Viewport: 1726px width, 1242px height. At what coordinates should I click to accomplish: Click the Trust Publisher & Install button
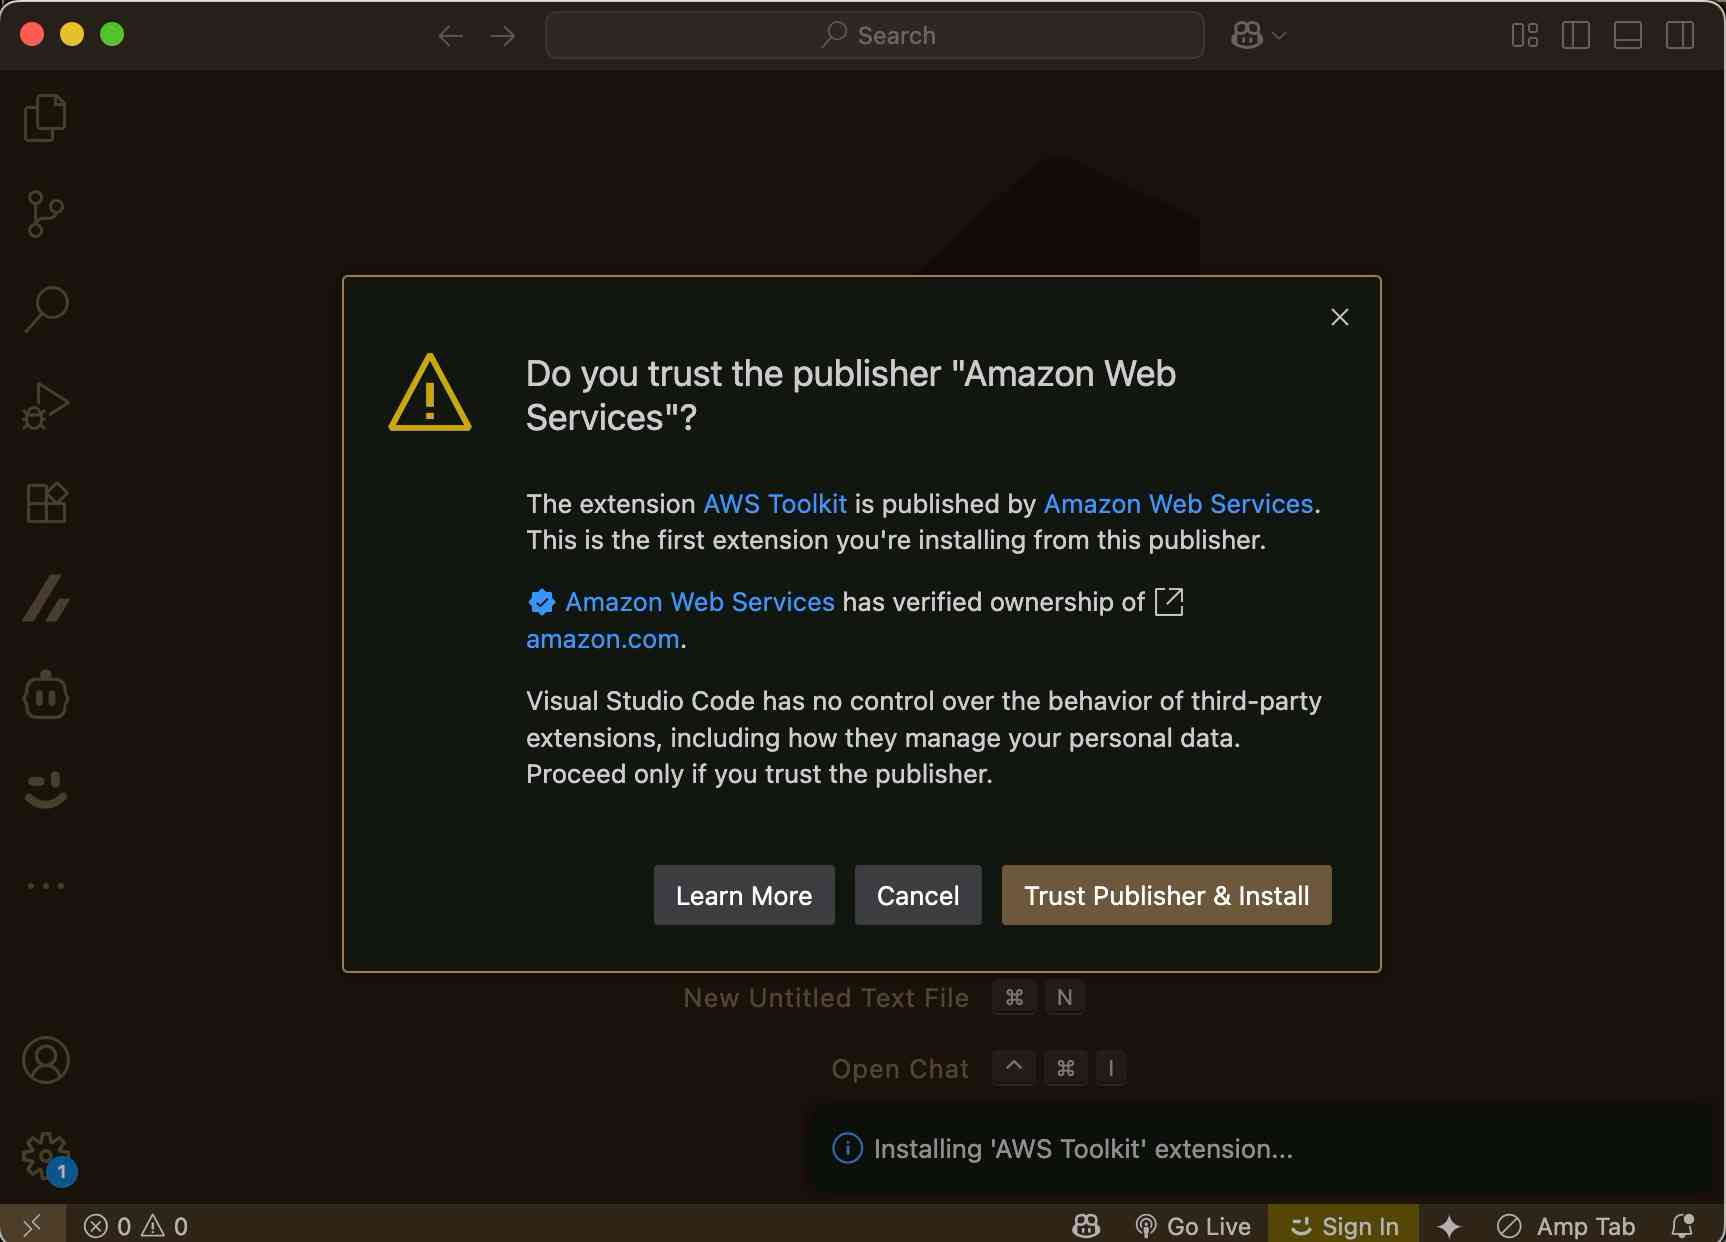point(1166,895)
